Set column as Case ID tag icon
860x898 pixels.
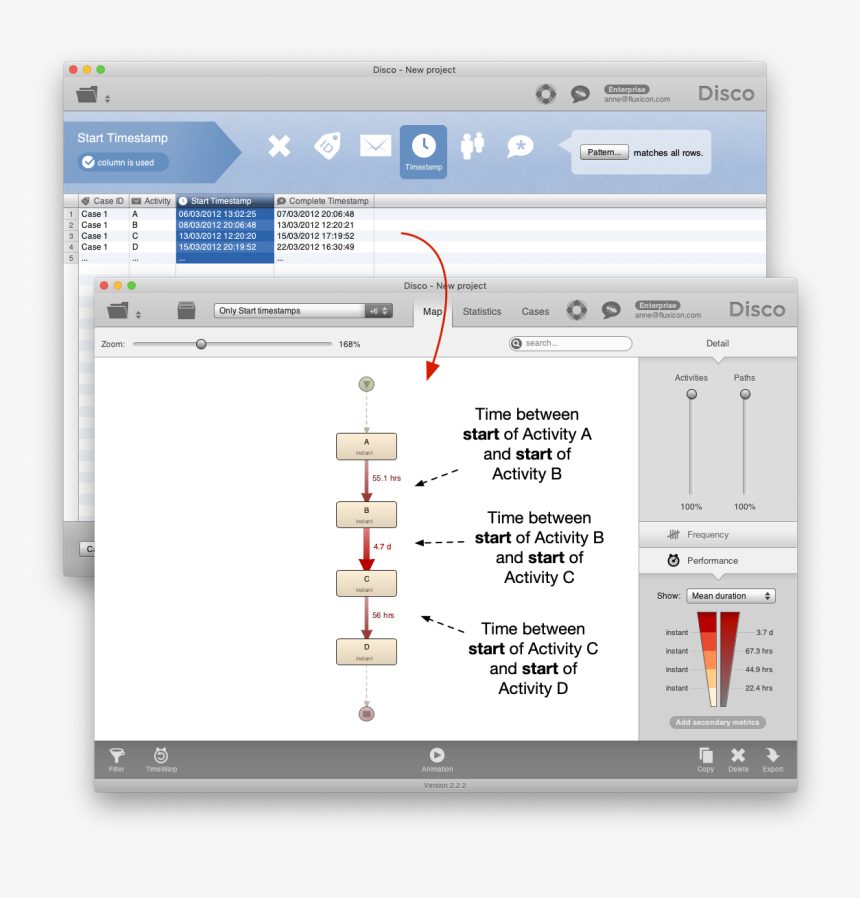[x=328, y=145]
